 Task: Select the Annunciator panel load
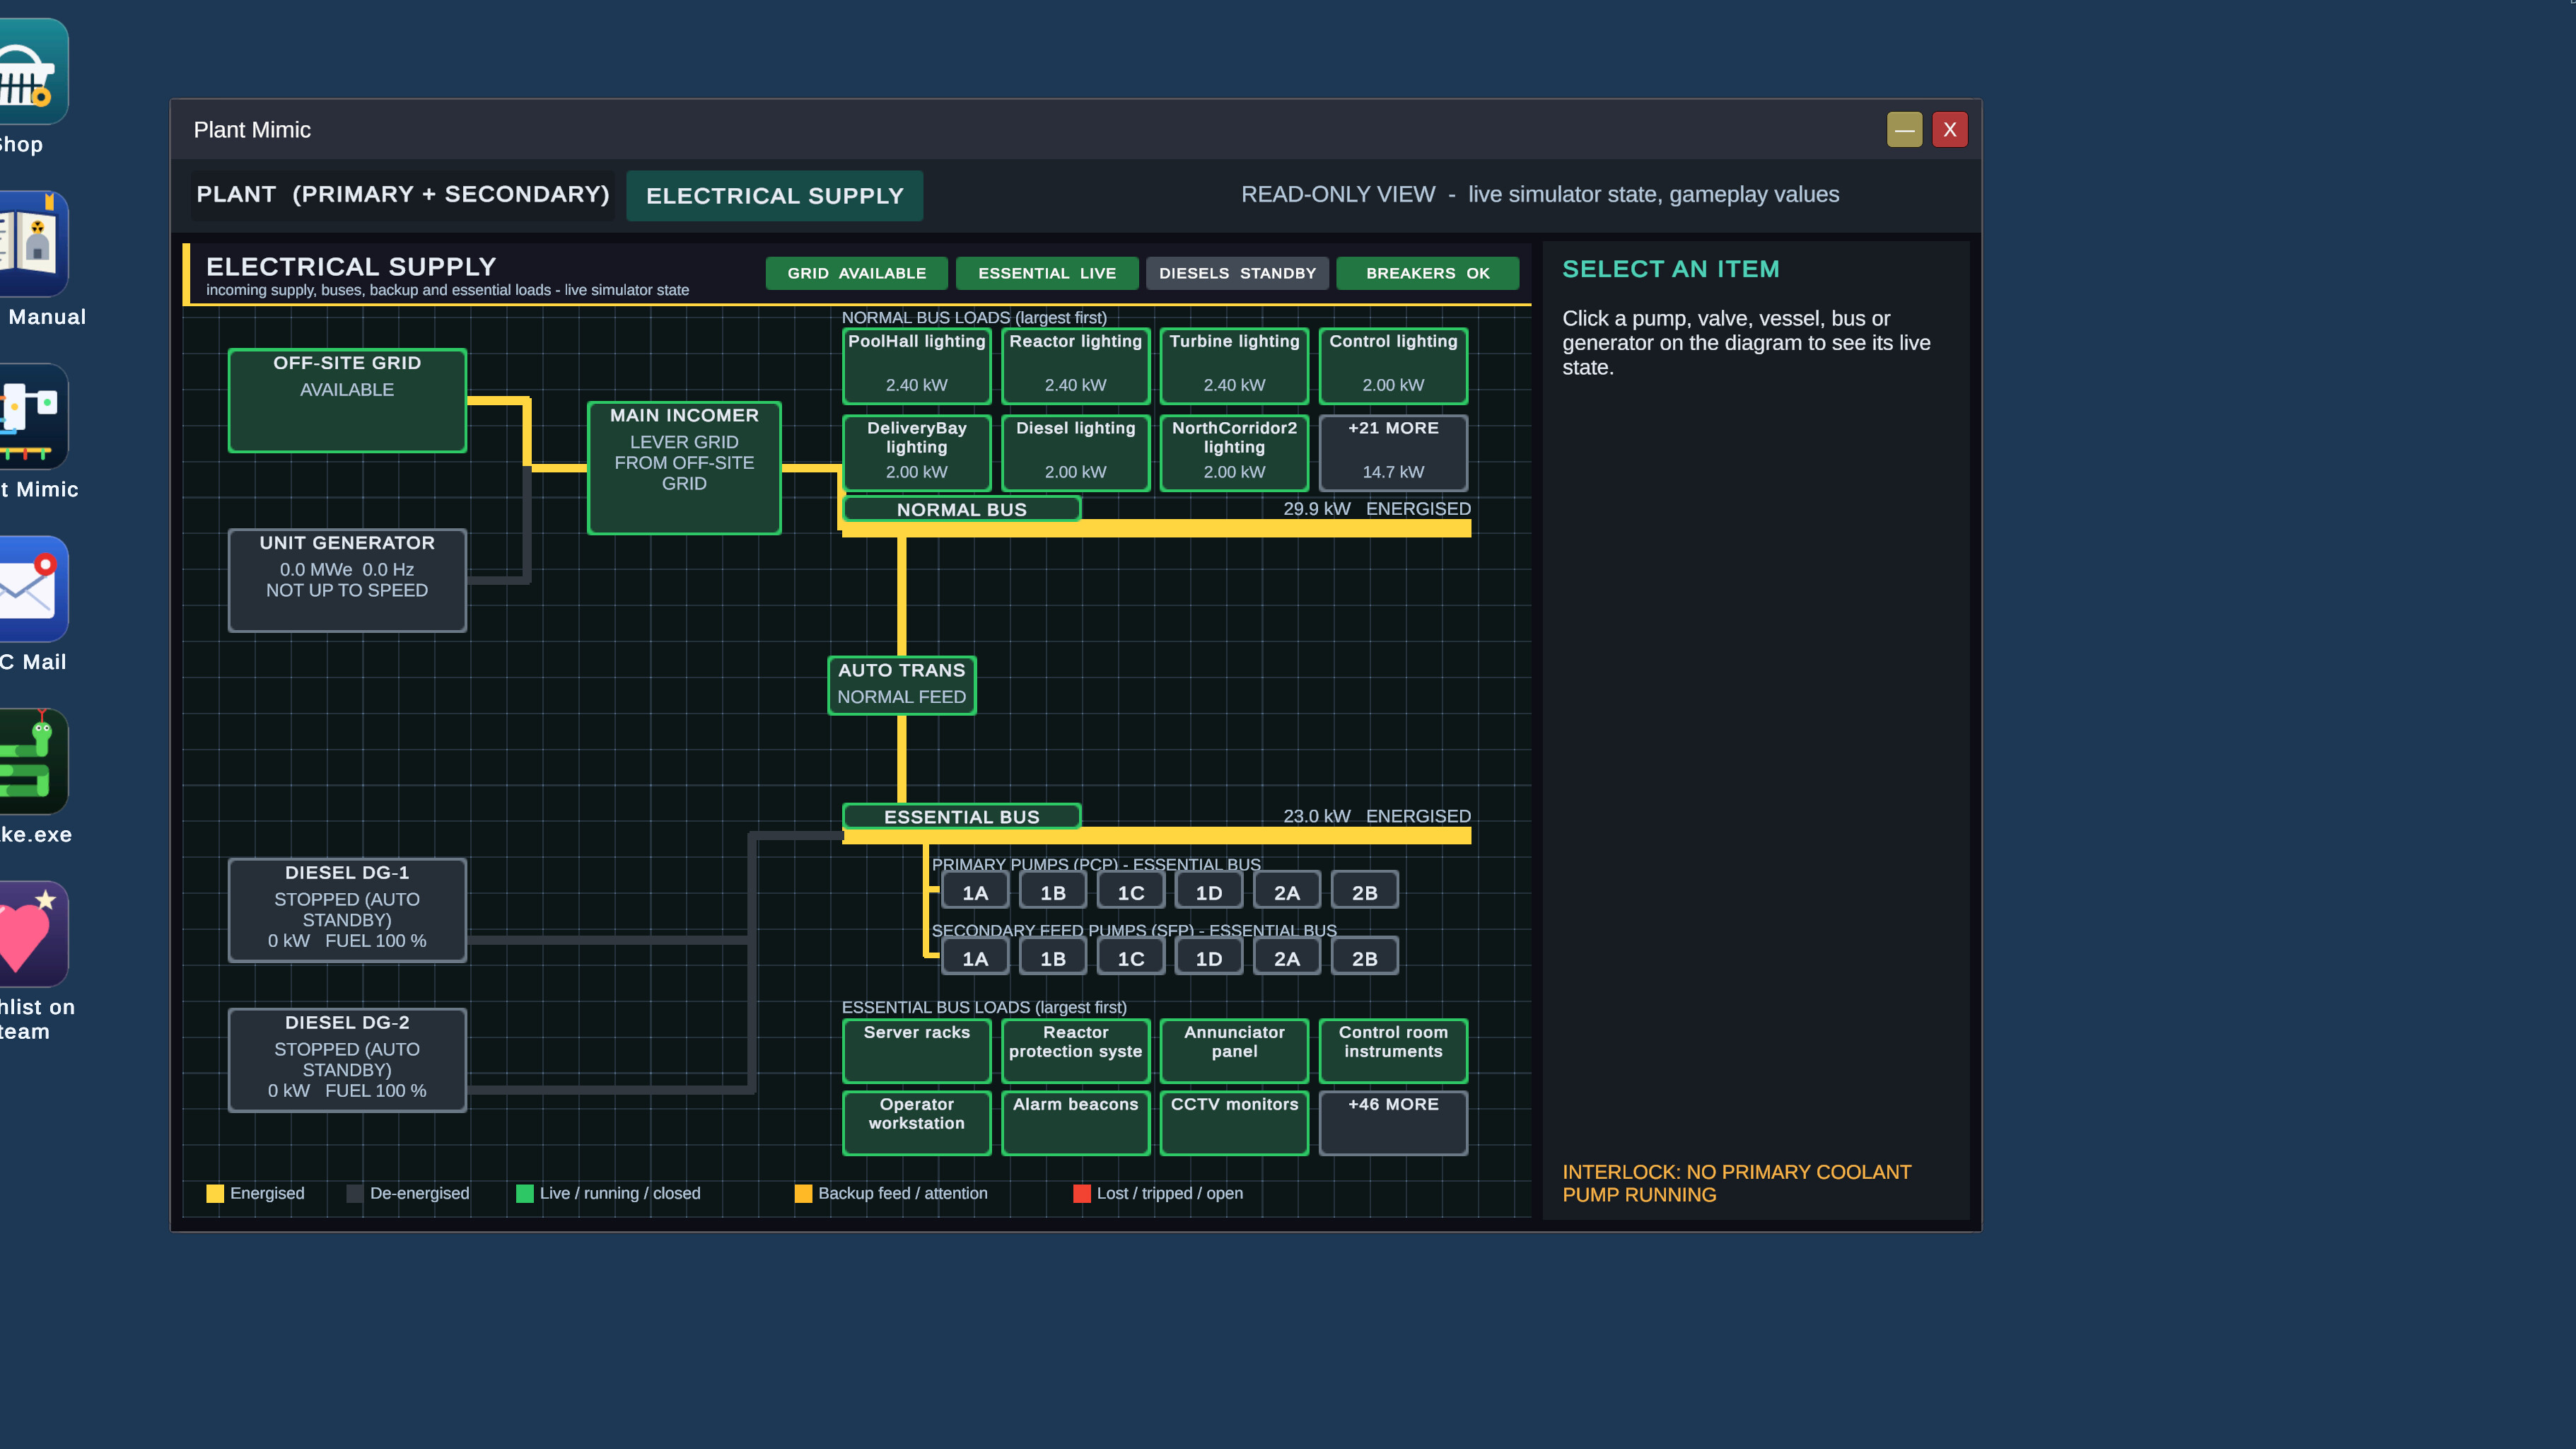point(1234,1050)
